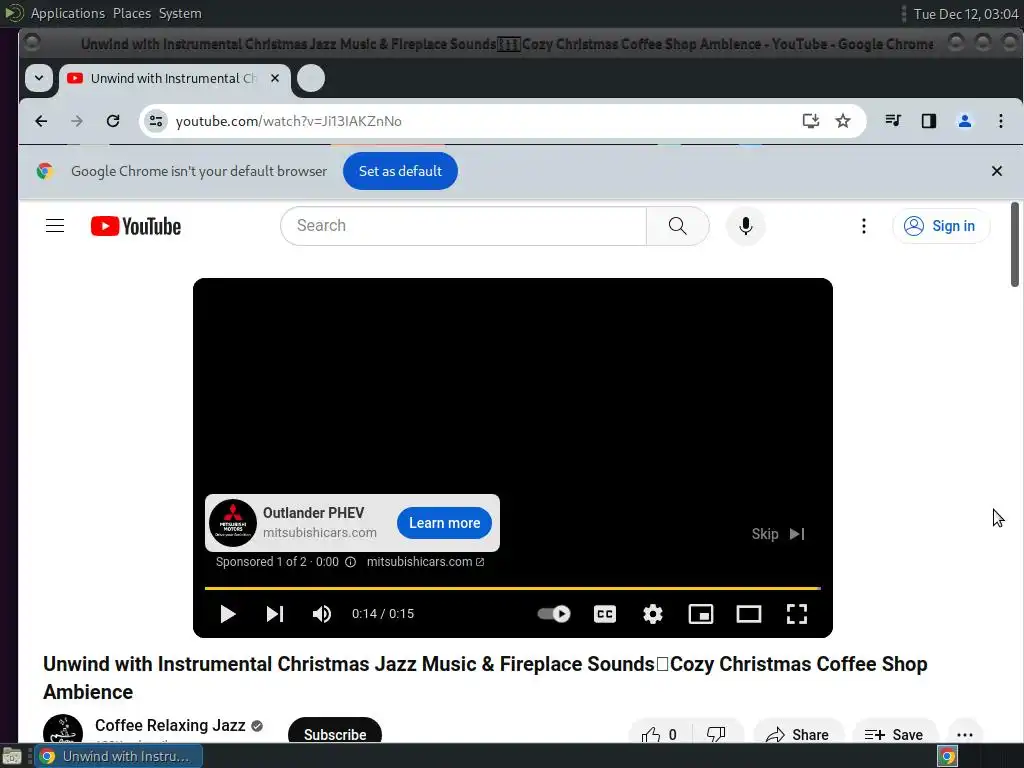
Task: Click show desktop icon in bottom panel
Action: click(12, 756)
